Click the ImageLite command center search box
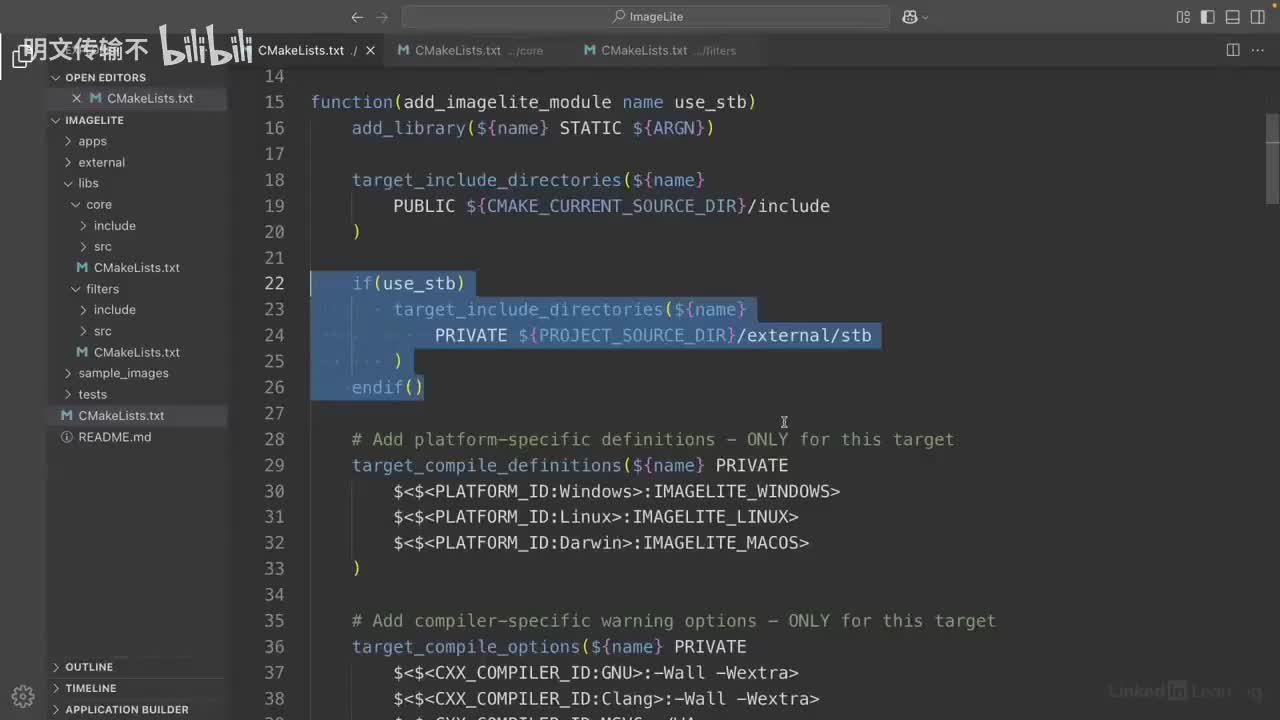This screenshot has height=720, width=1280. [x=646, y=17]
